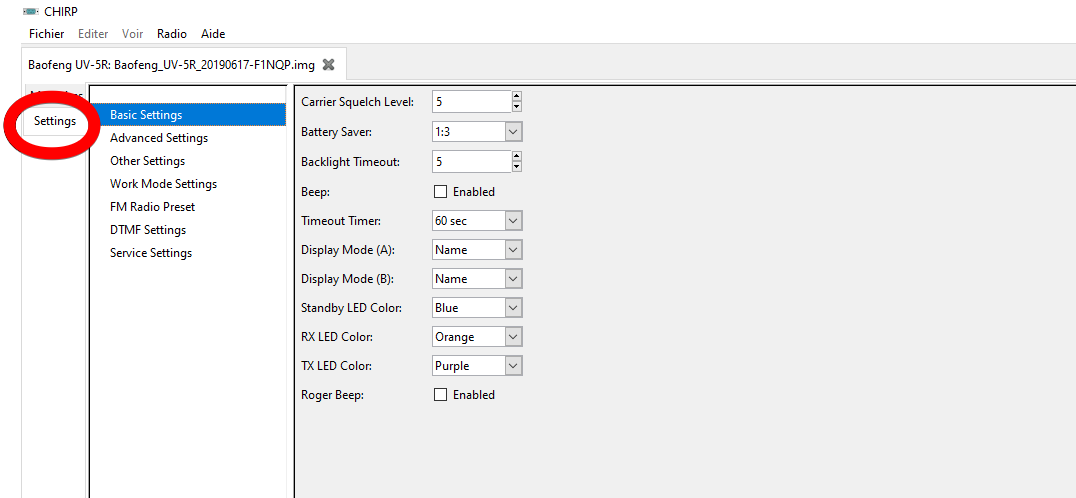Switch to the Settings side tab
The image size is (1076, 498).
(x=55, y=121)
